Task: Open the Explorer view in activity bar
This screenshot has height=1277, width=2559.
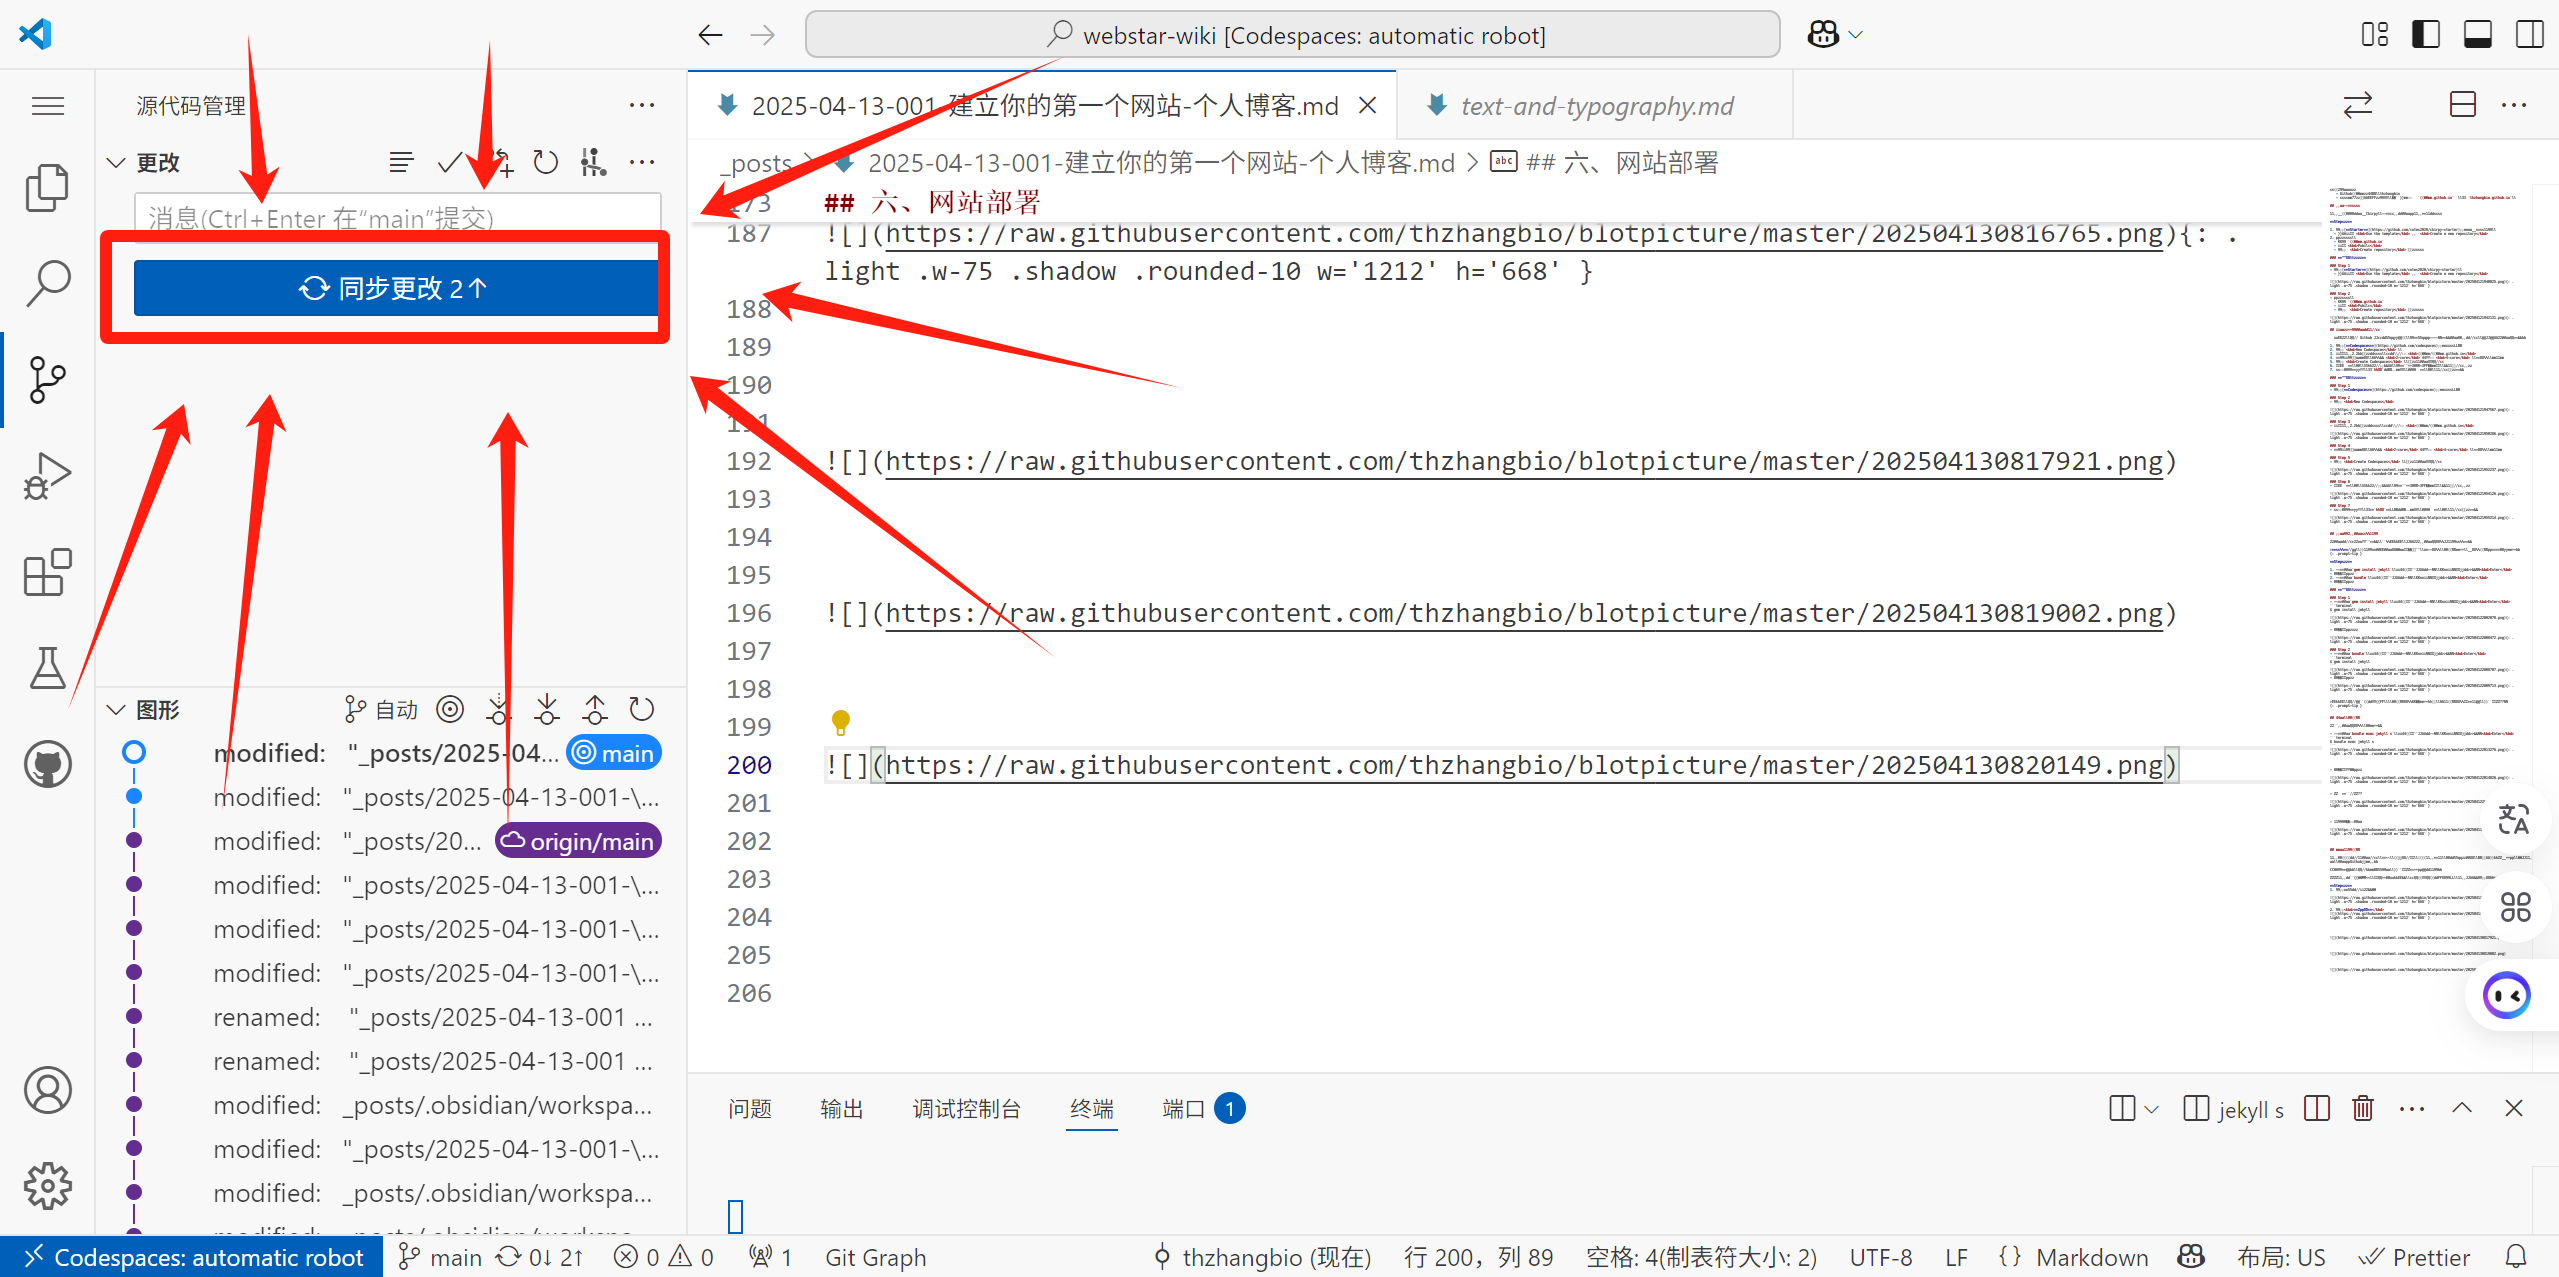Action: pos(47,187)
